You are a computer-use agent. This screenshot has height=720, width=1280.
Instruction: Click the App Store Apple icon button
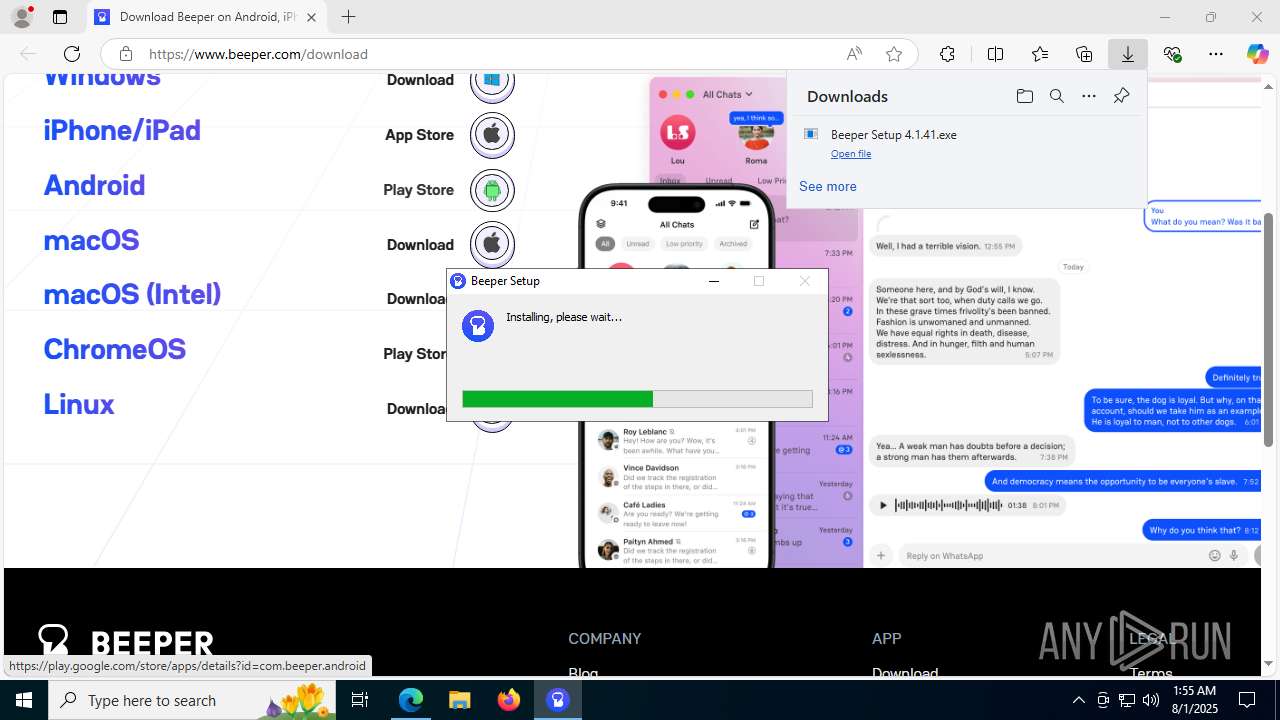click(x=492, y=134)
